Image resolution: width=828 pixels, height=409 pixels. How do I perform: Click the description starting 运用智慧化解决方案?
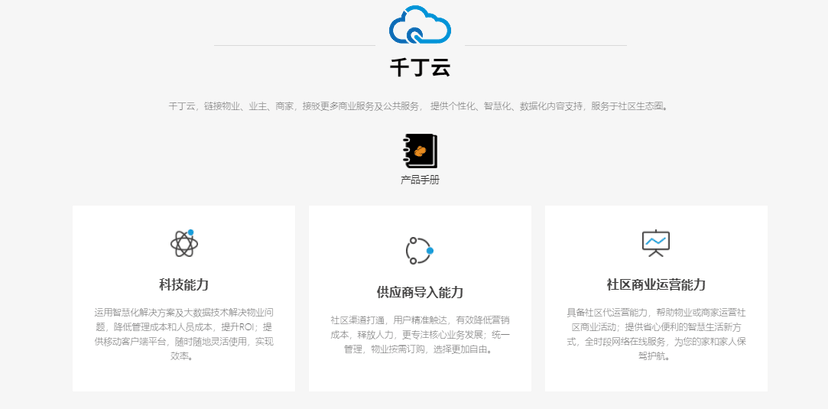184,334
